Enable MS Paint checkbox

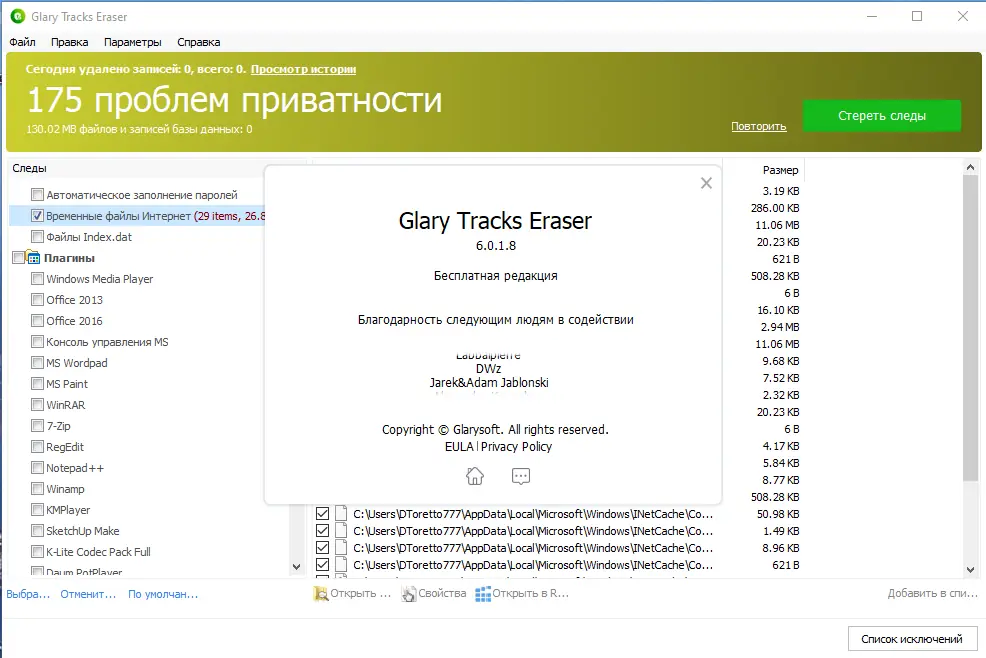click(x=37, y=384)
